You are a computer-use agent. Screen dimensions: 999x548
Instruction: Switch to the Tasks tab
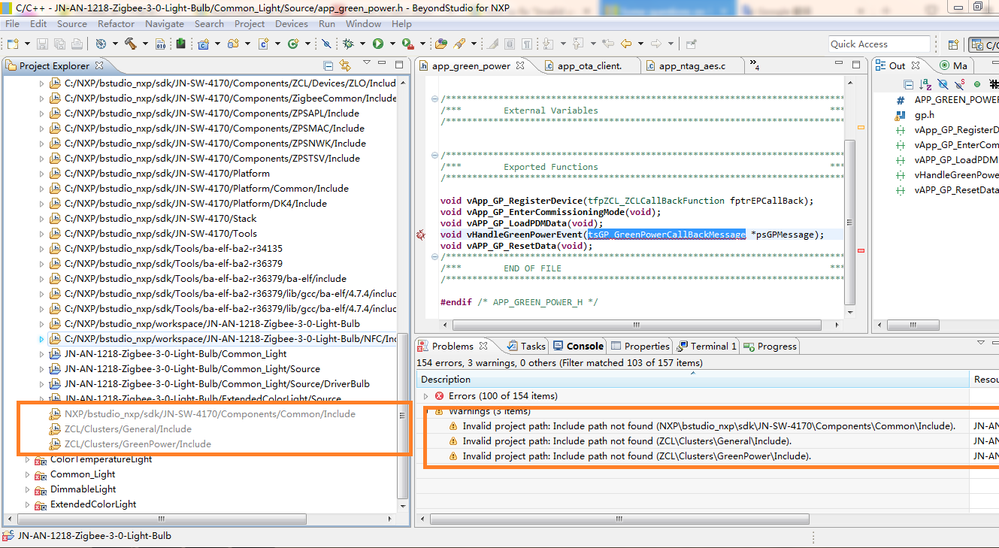527,346
